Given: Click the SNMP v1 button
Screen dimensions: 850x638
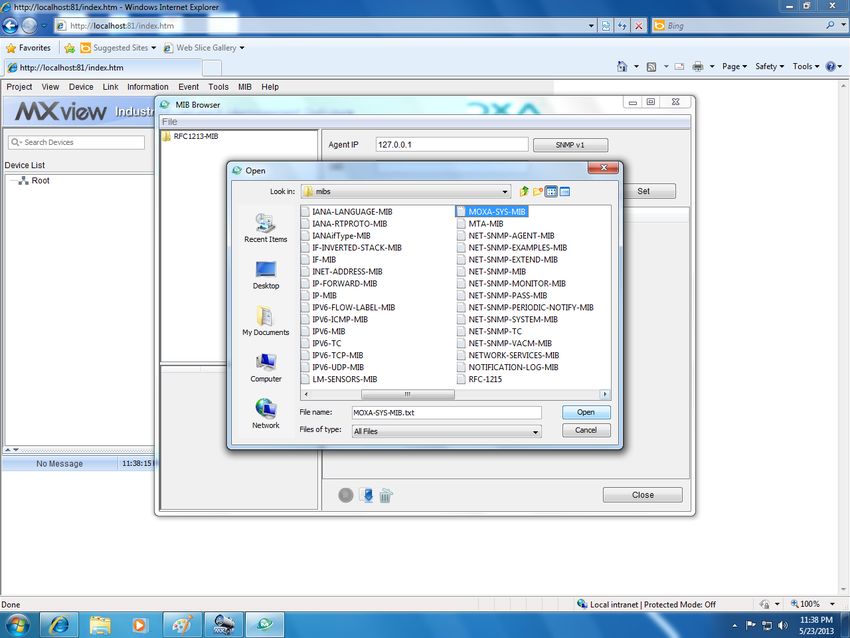Looking at the screenshot, I should (570, 145).
